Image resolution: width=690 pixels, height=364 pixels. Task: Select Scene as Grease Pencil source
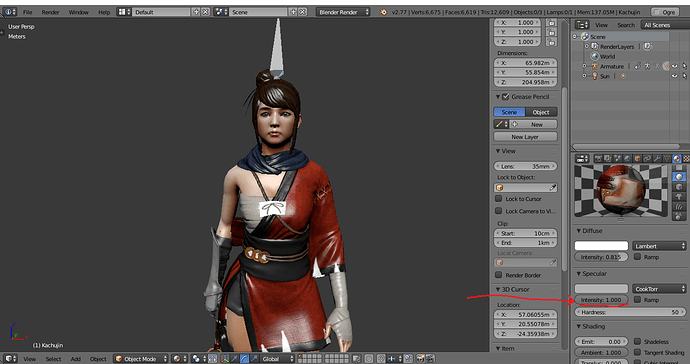click(x=509, y=112)
